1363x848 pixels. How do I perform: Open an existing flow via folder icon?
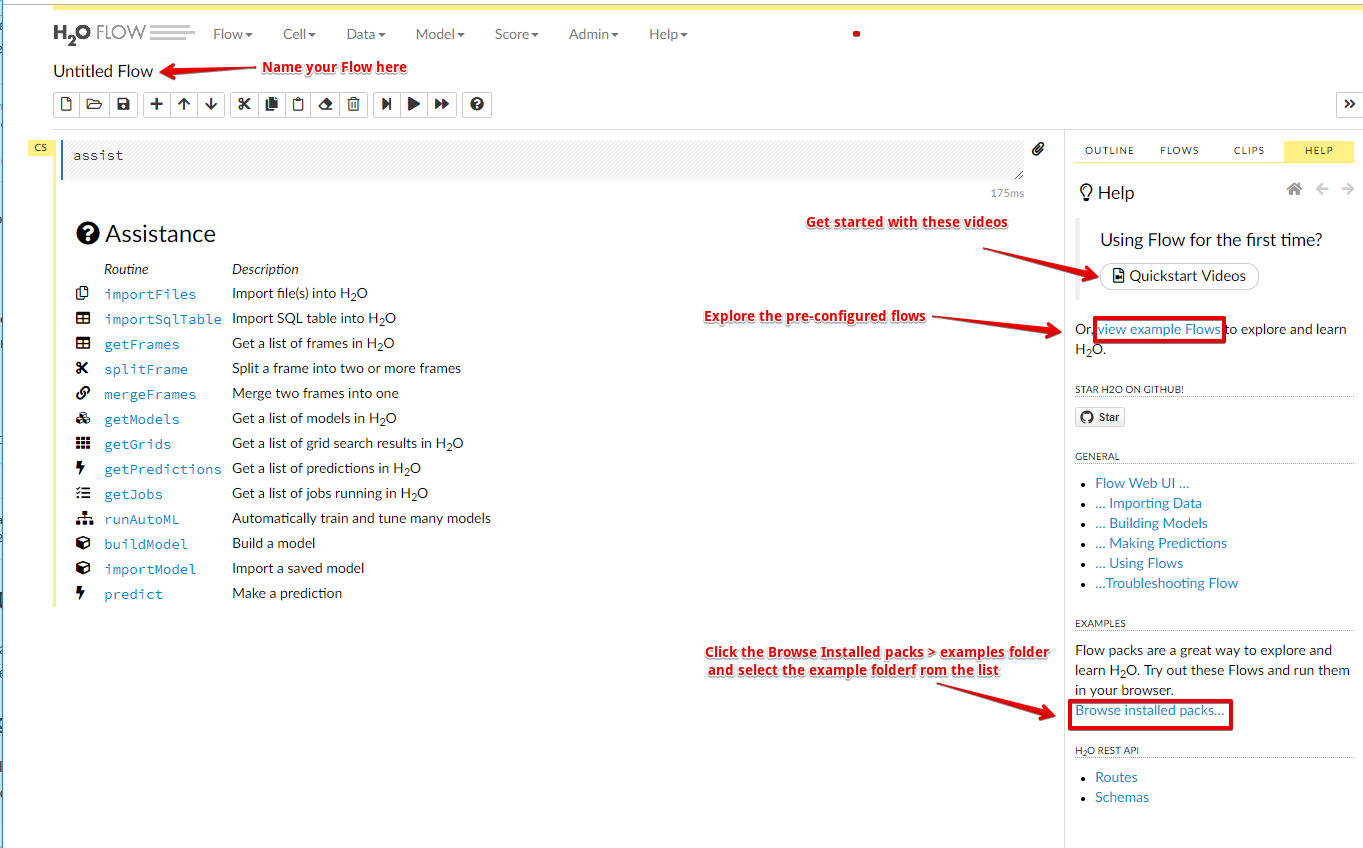(x=95, y=104)
